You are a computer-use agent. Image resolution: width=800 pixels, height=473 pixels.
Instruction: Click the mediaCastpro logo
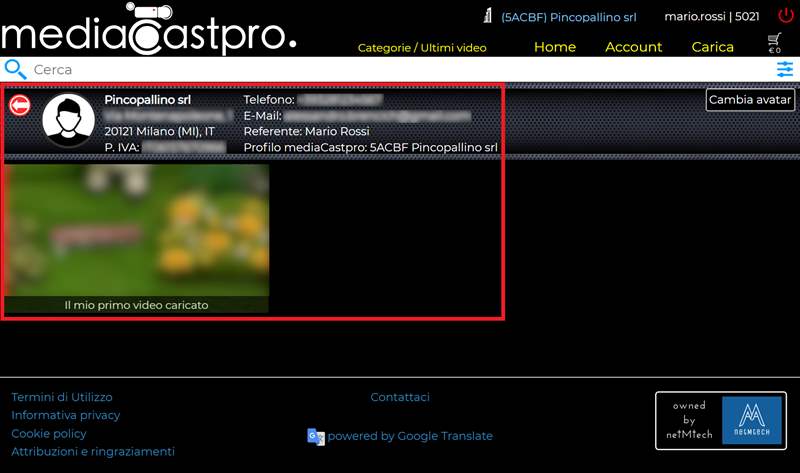coord(148,30)
